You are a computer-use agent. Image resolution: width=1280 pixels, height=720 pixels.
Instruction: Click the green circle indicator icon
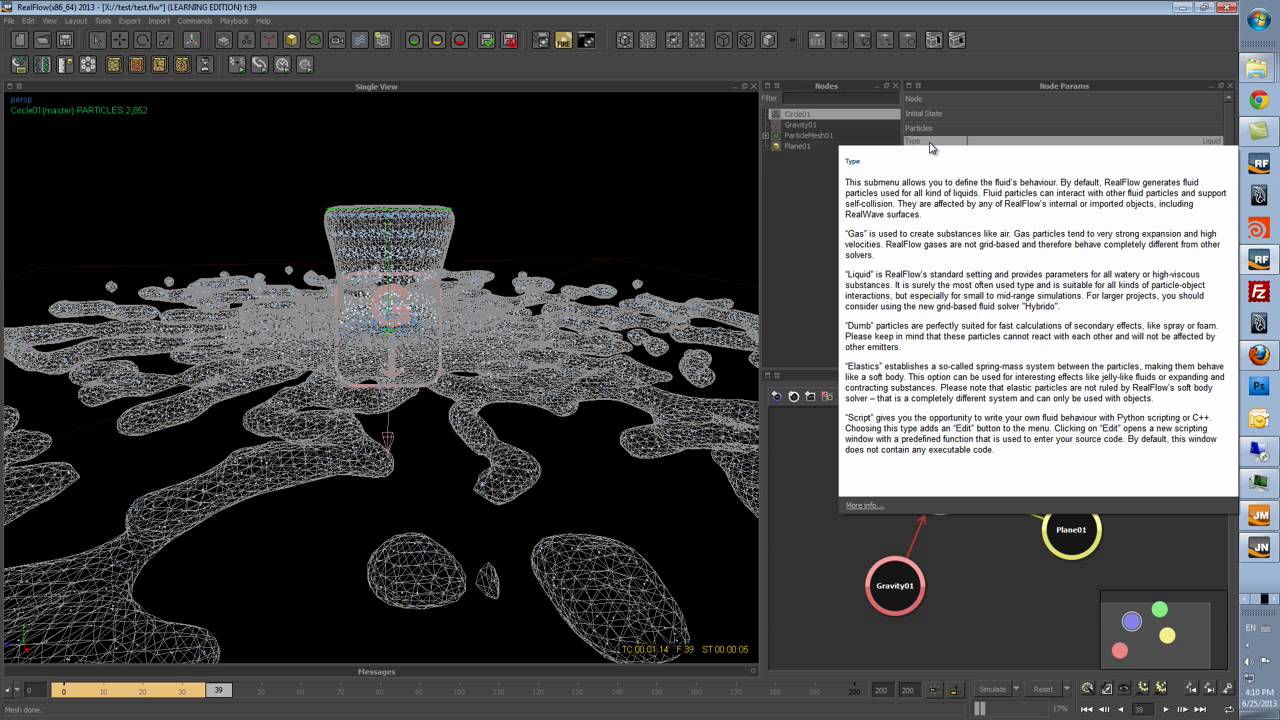414,40
